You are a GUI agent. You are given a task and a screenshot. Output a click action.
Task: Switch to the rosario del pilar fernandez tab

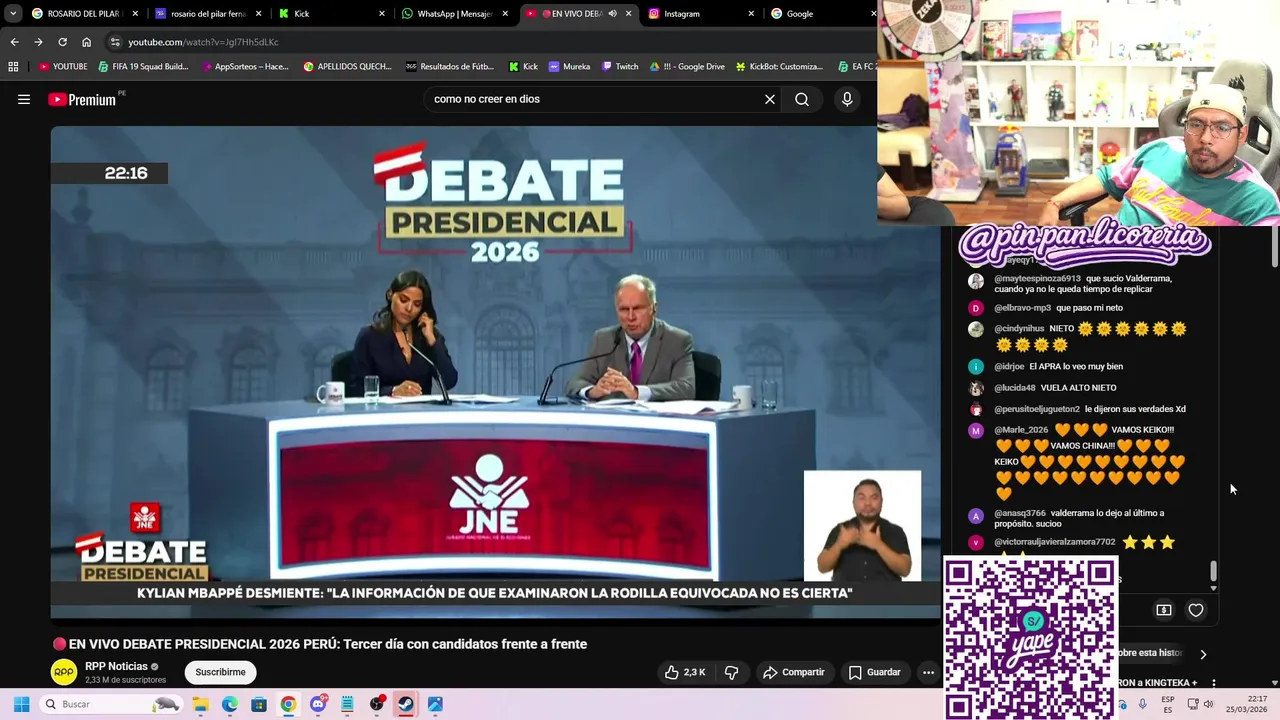(x=208, y=14)
